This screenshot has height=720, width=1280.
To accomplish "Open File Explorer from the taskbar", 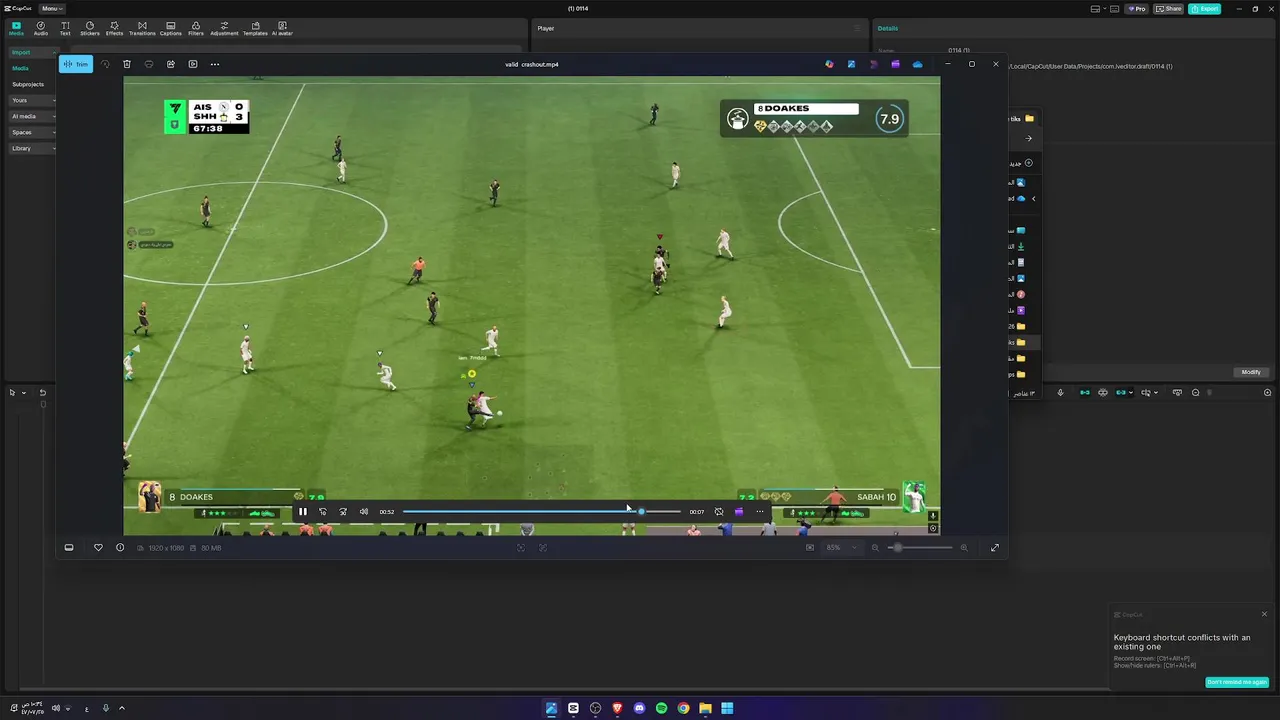I will 705,708.
